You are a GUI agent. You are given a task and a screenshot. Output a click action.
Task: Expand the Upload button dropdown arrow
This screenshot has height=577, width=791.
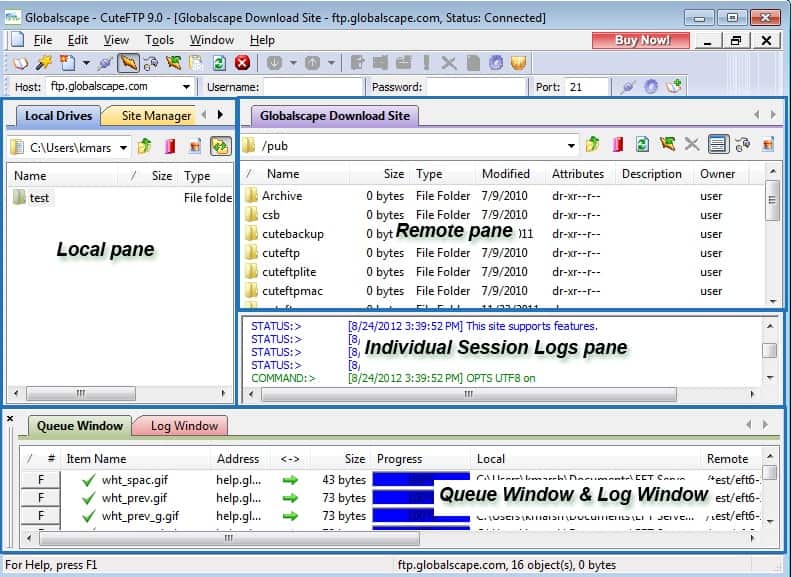click(331, 63)
